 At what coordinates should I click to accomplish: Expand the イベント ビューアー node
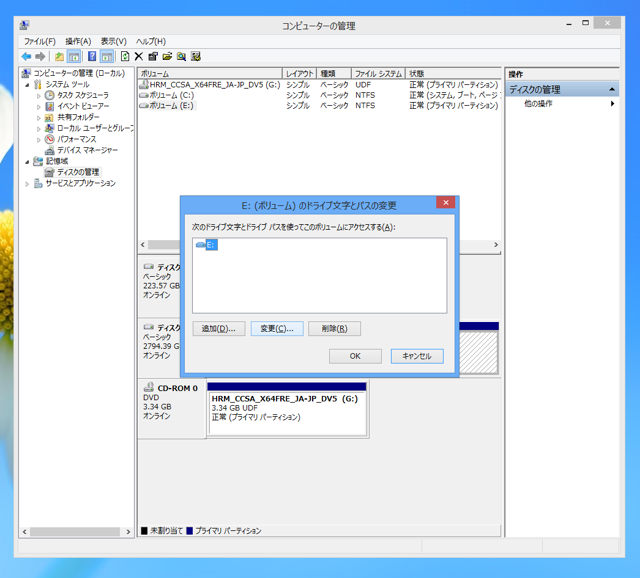pyautogui.click(x=39, y=107)
